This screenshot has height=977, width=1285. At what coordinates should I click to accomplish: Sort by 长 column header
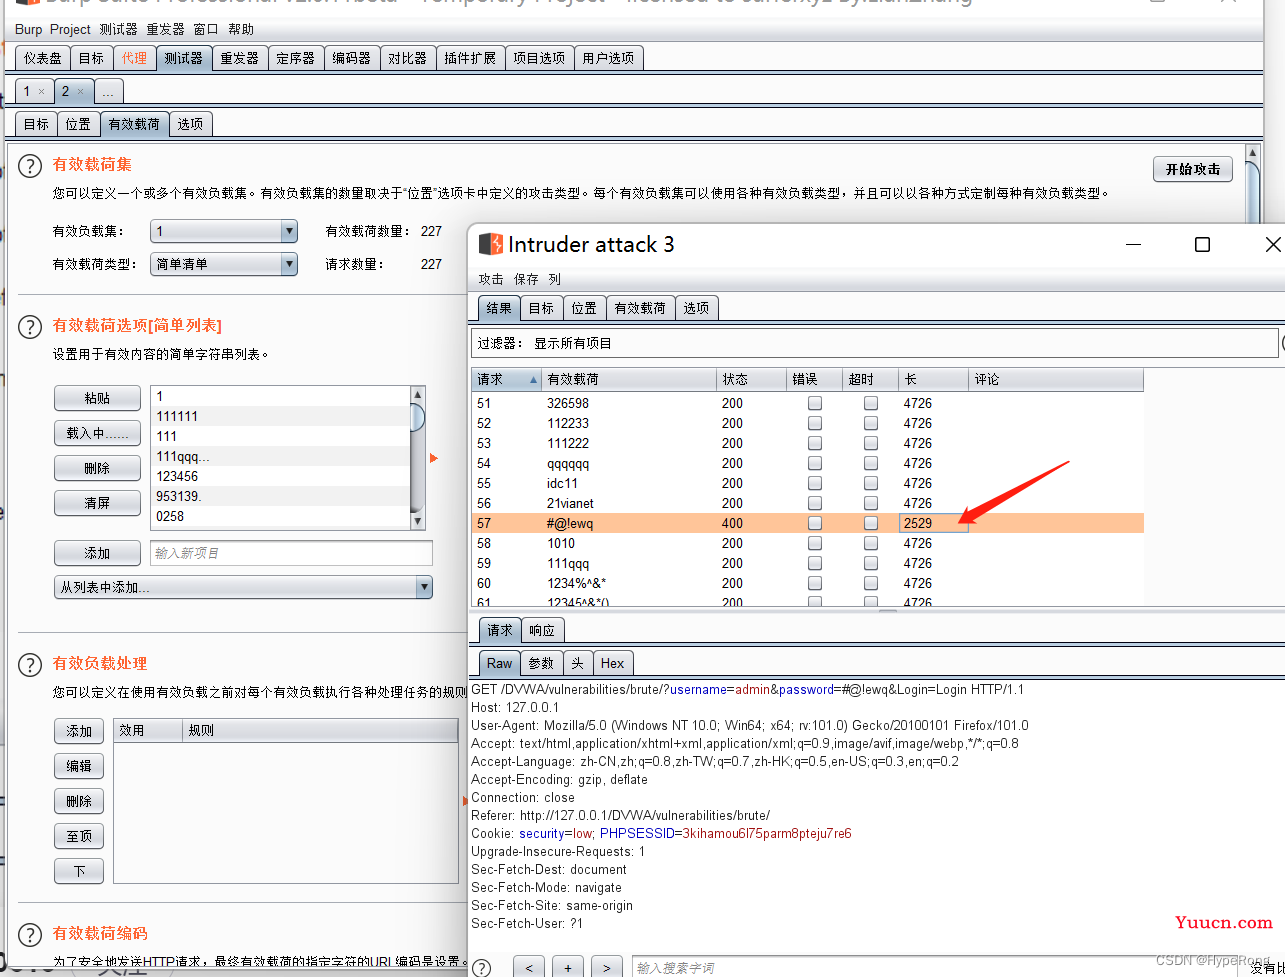[933, 379]
